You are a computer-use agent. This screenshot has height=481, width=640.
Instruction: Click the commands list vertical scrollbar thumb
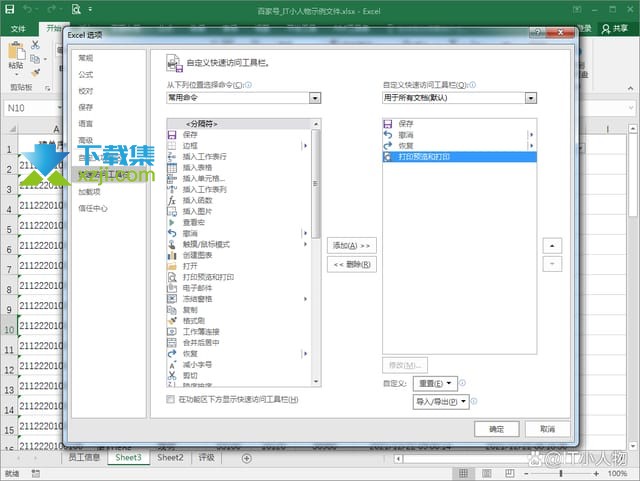click(316, 184)
